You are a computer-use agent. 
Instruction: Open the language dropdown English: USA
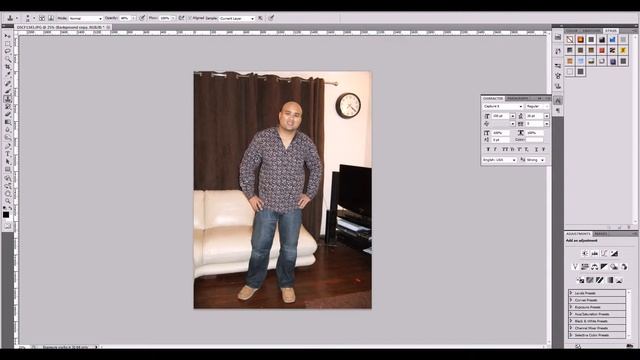[499, 160]
